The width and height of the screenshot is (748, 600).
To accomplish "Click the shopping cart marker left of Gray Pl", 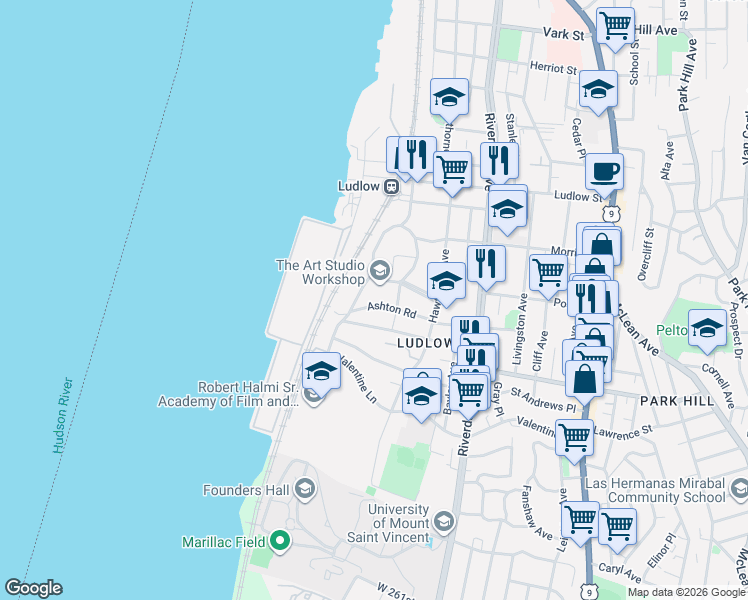I will point(470,393).
